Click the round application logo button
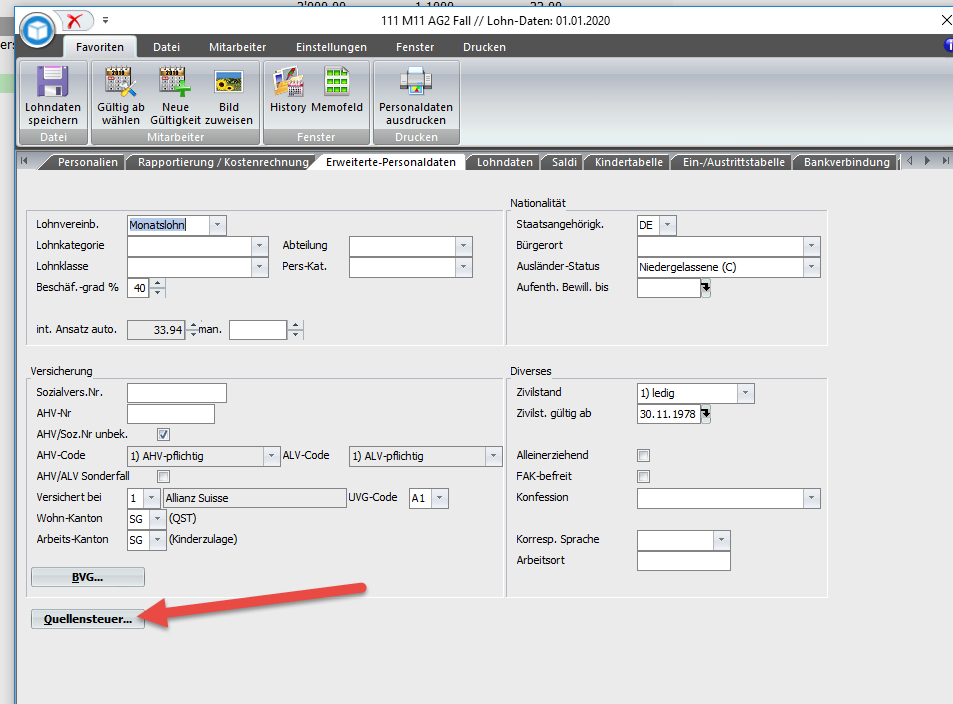953x704 pixels. 37,31
